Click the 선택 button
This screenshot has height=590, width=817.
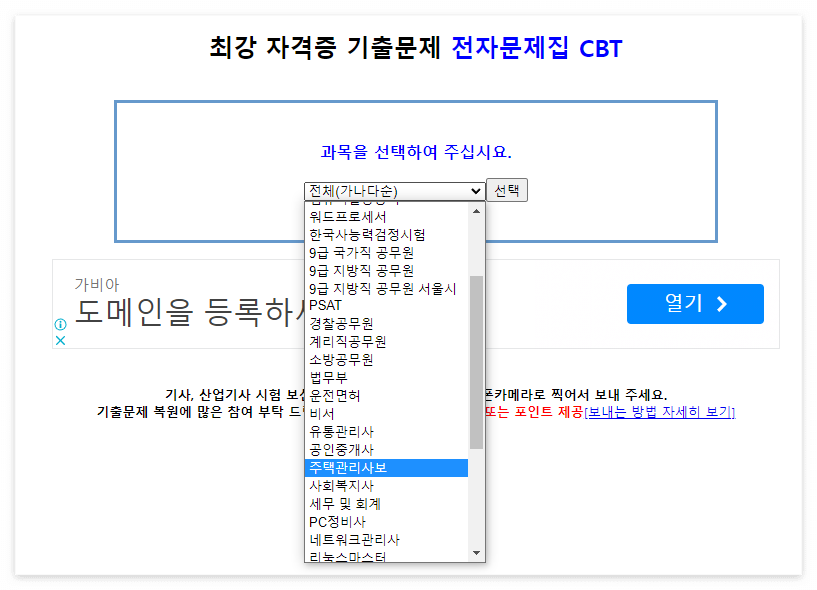point(506,190)
